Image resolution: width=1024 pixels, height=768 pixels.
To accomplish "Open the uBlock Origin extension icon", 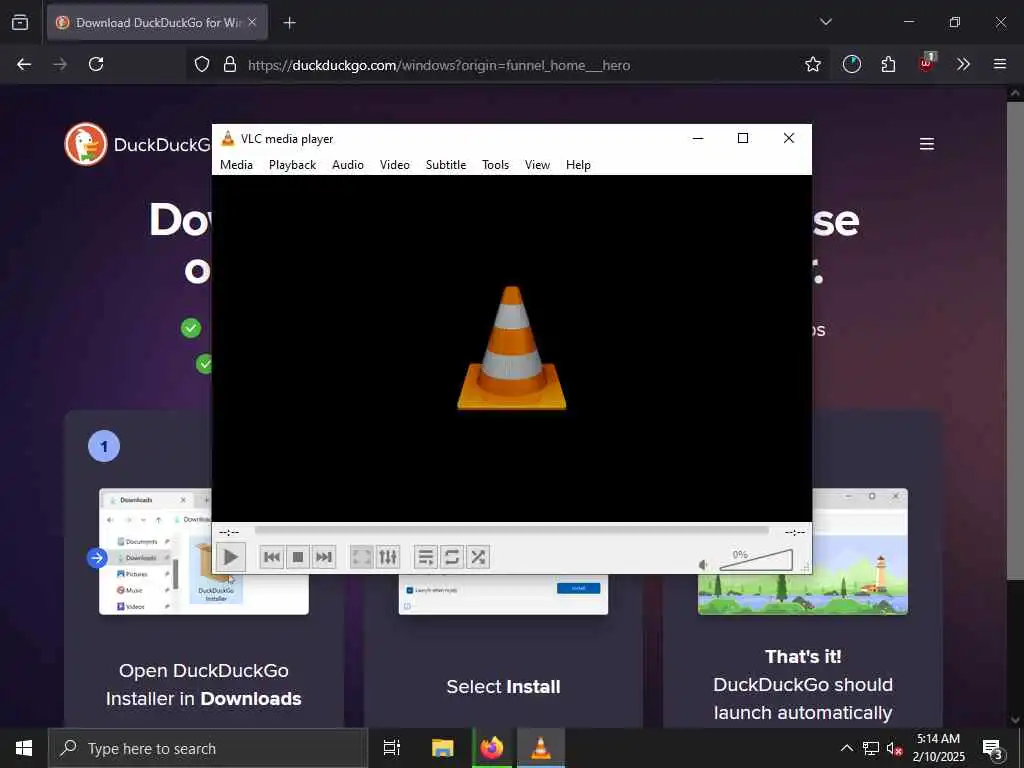I will [926, 63].
